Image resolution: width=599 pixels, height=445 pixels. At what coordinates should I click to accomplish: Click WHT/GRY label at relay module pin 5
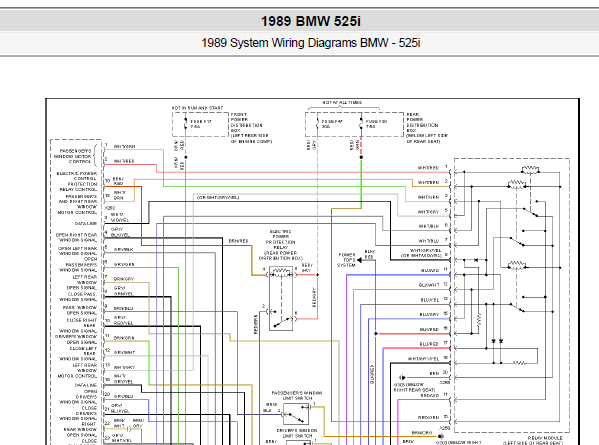click(428, 212)
